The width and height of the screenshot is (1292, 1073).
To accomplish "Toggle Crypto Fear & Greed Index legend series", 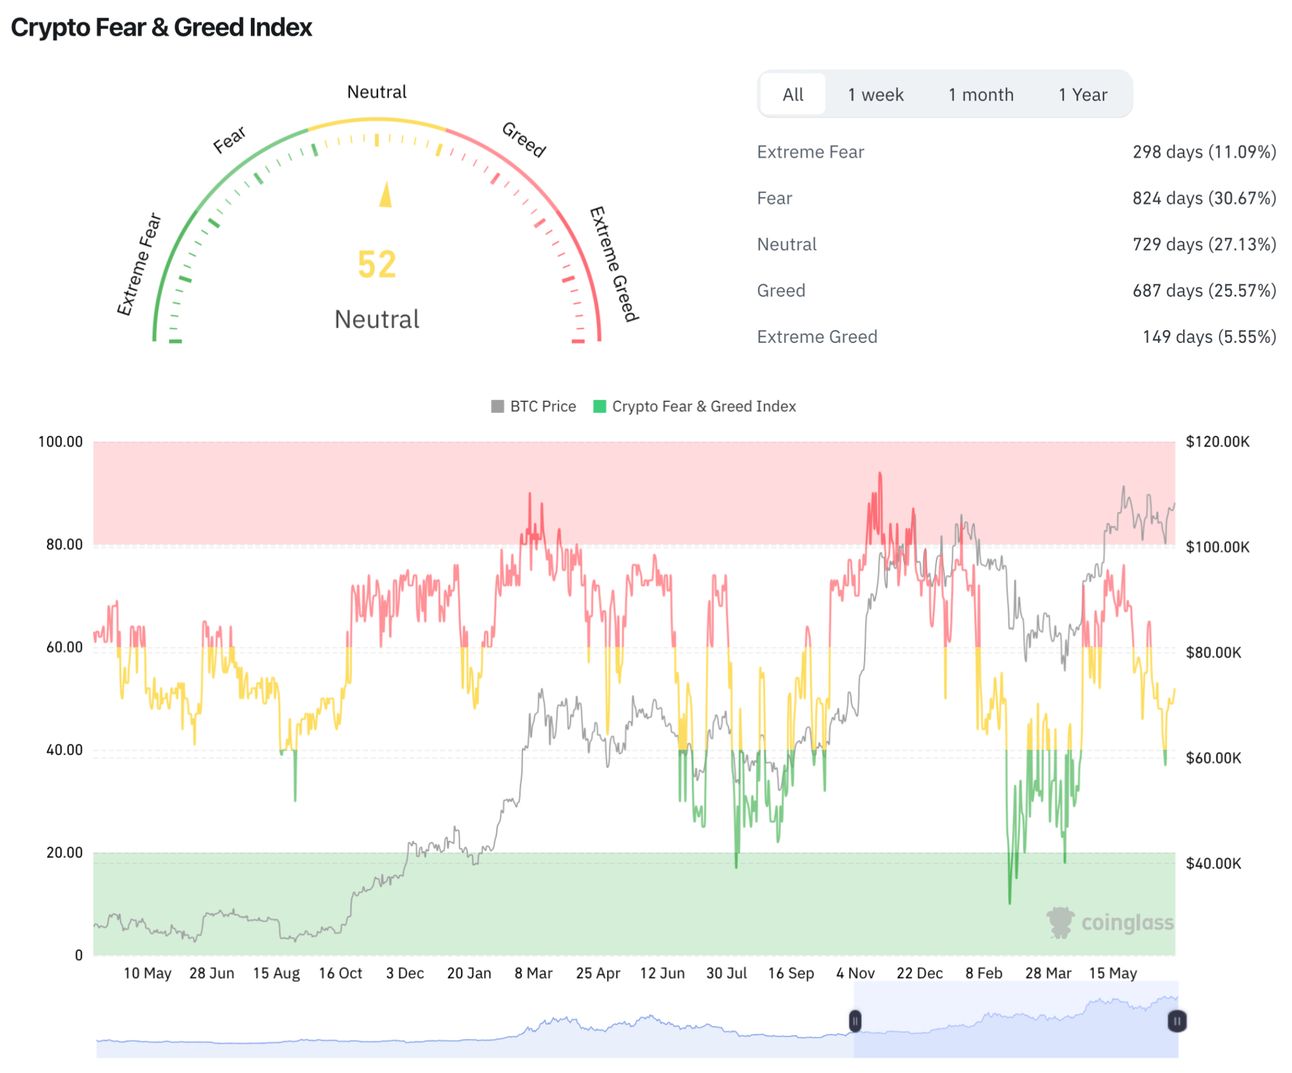I will pyautogui.click(x=695, y=406).
